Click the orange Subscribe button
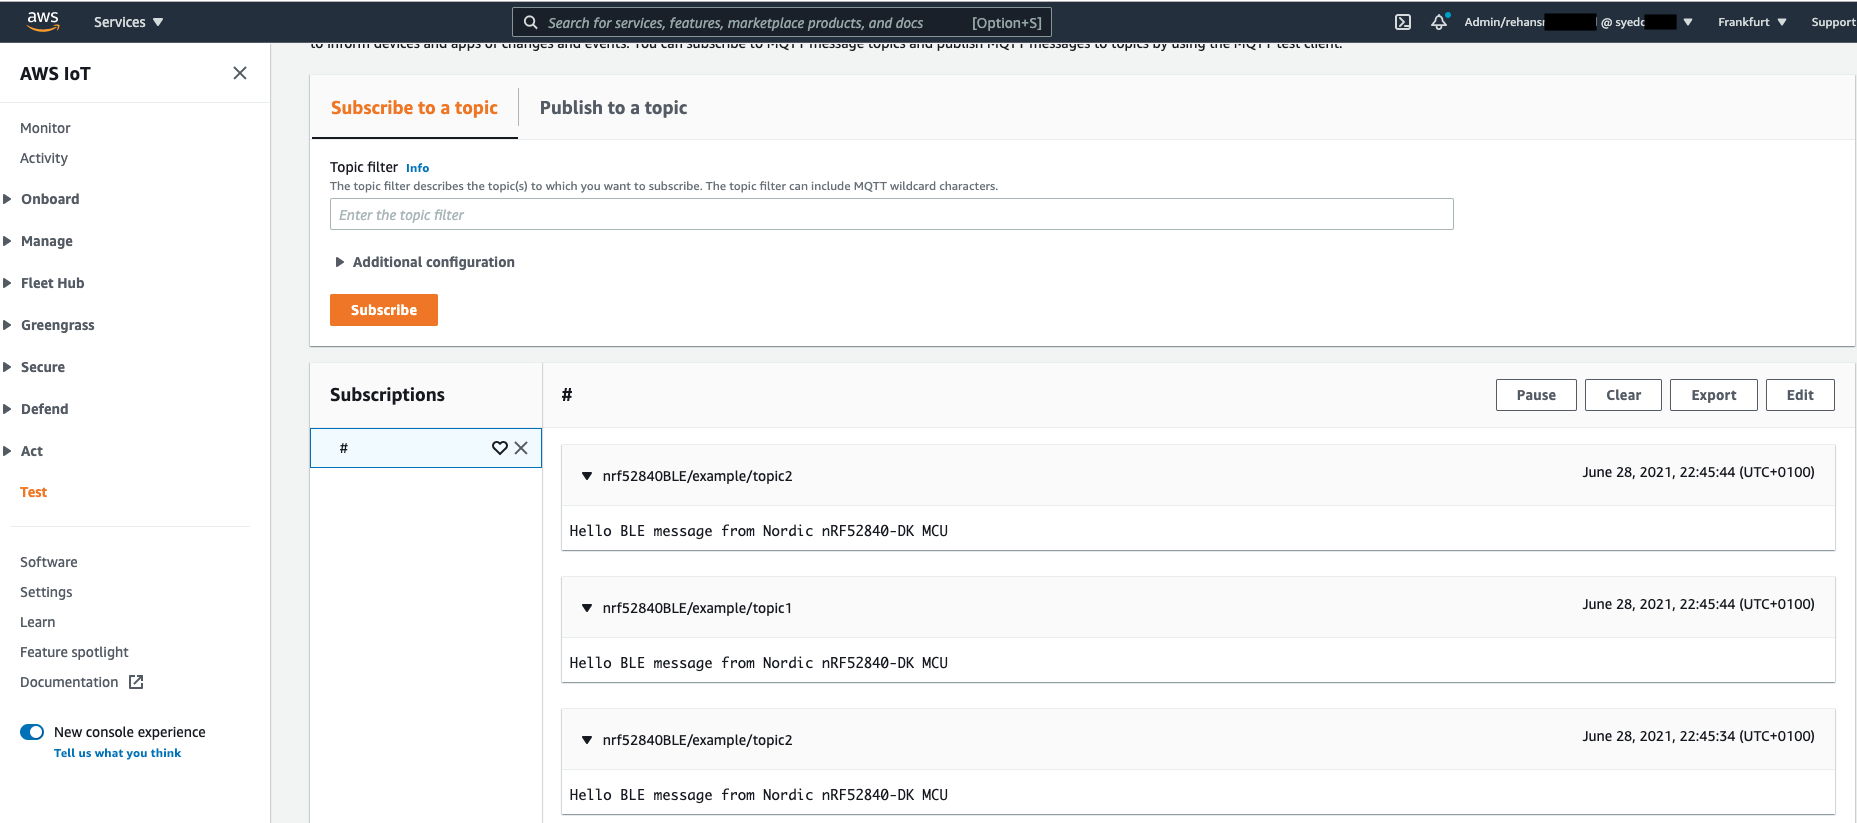 [384, 310]
